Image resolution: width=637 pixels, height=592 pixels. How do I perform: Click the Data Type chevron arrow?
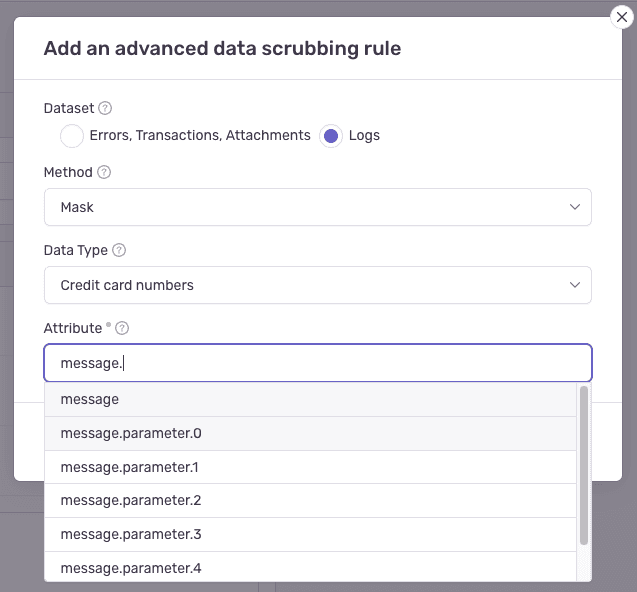(x=575, y=285)
